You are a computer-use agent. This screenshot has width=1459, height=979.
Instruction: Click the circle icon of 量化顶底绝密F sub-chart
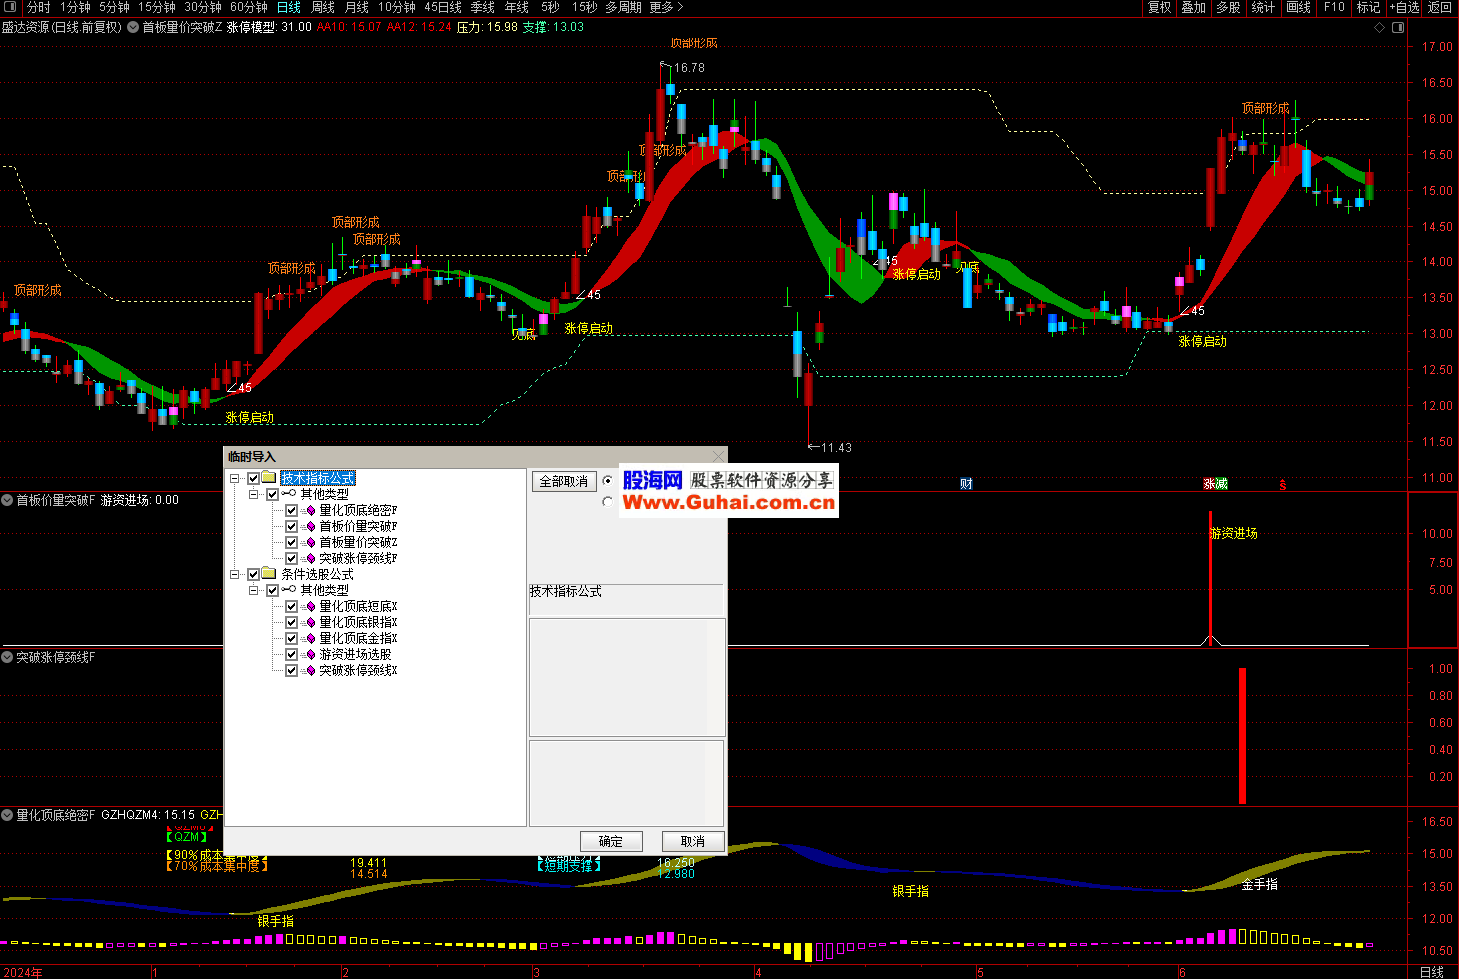[x=7, y=815]
